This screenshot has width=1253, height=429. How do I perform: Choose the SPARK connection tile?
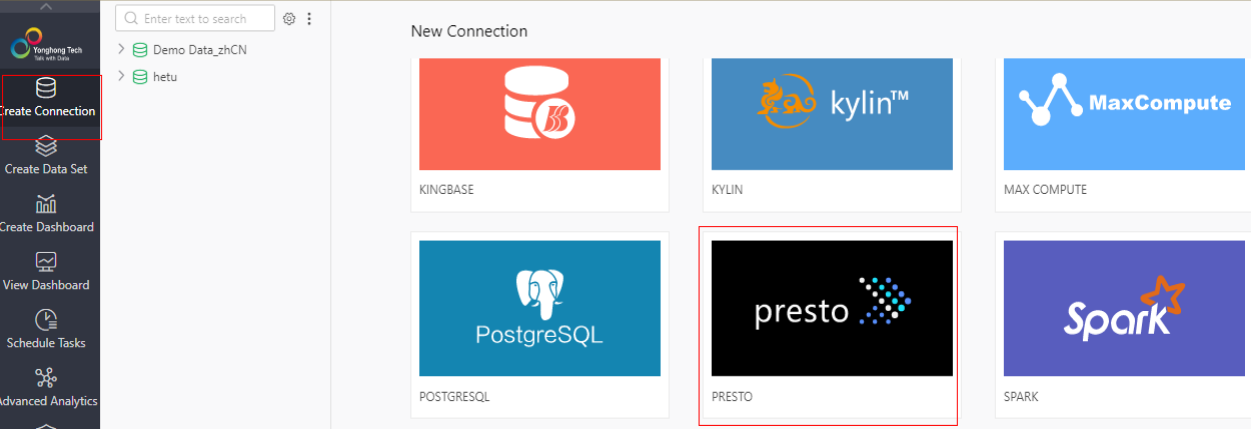(x=1124, y=325)
